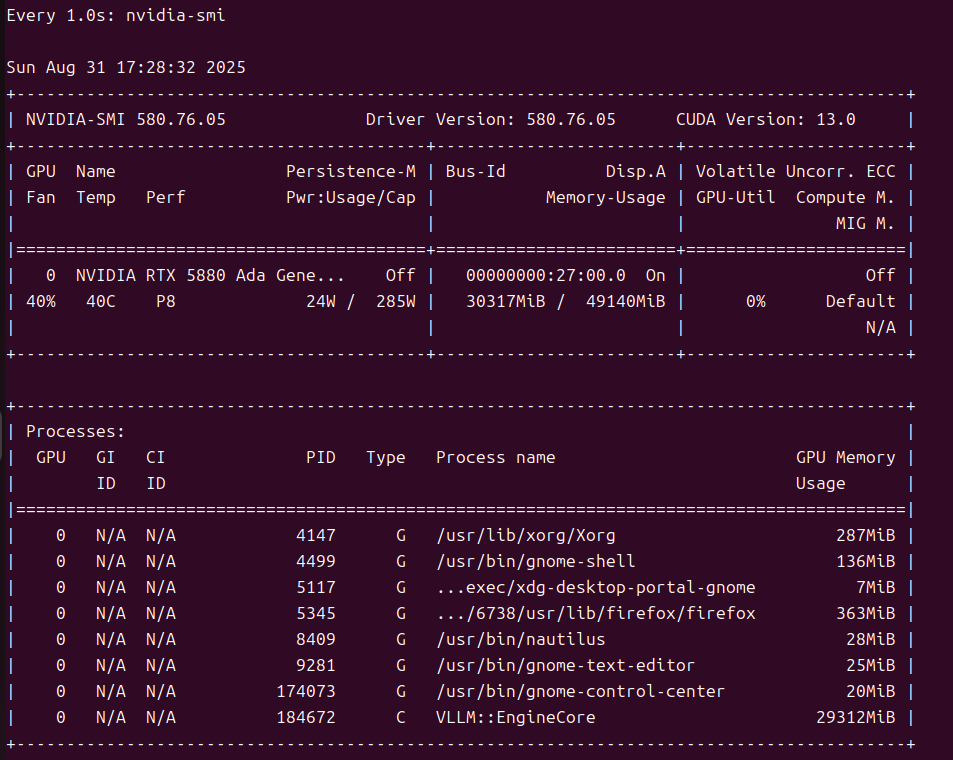Click used memory '30317MiB'
The height and width of the screenshot is (760, 953).
click(506, 302)
